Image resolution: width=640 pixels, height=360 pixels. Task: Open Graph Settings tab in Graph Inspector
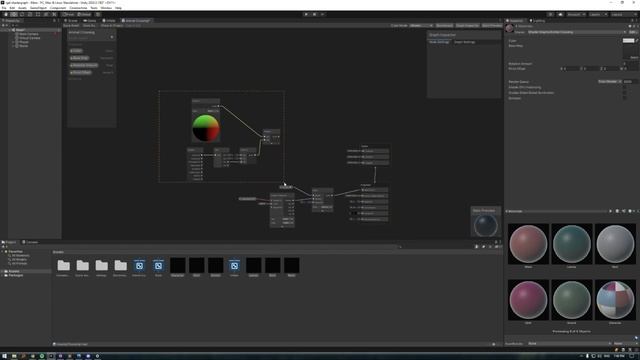(x=464, y=42)
